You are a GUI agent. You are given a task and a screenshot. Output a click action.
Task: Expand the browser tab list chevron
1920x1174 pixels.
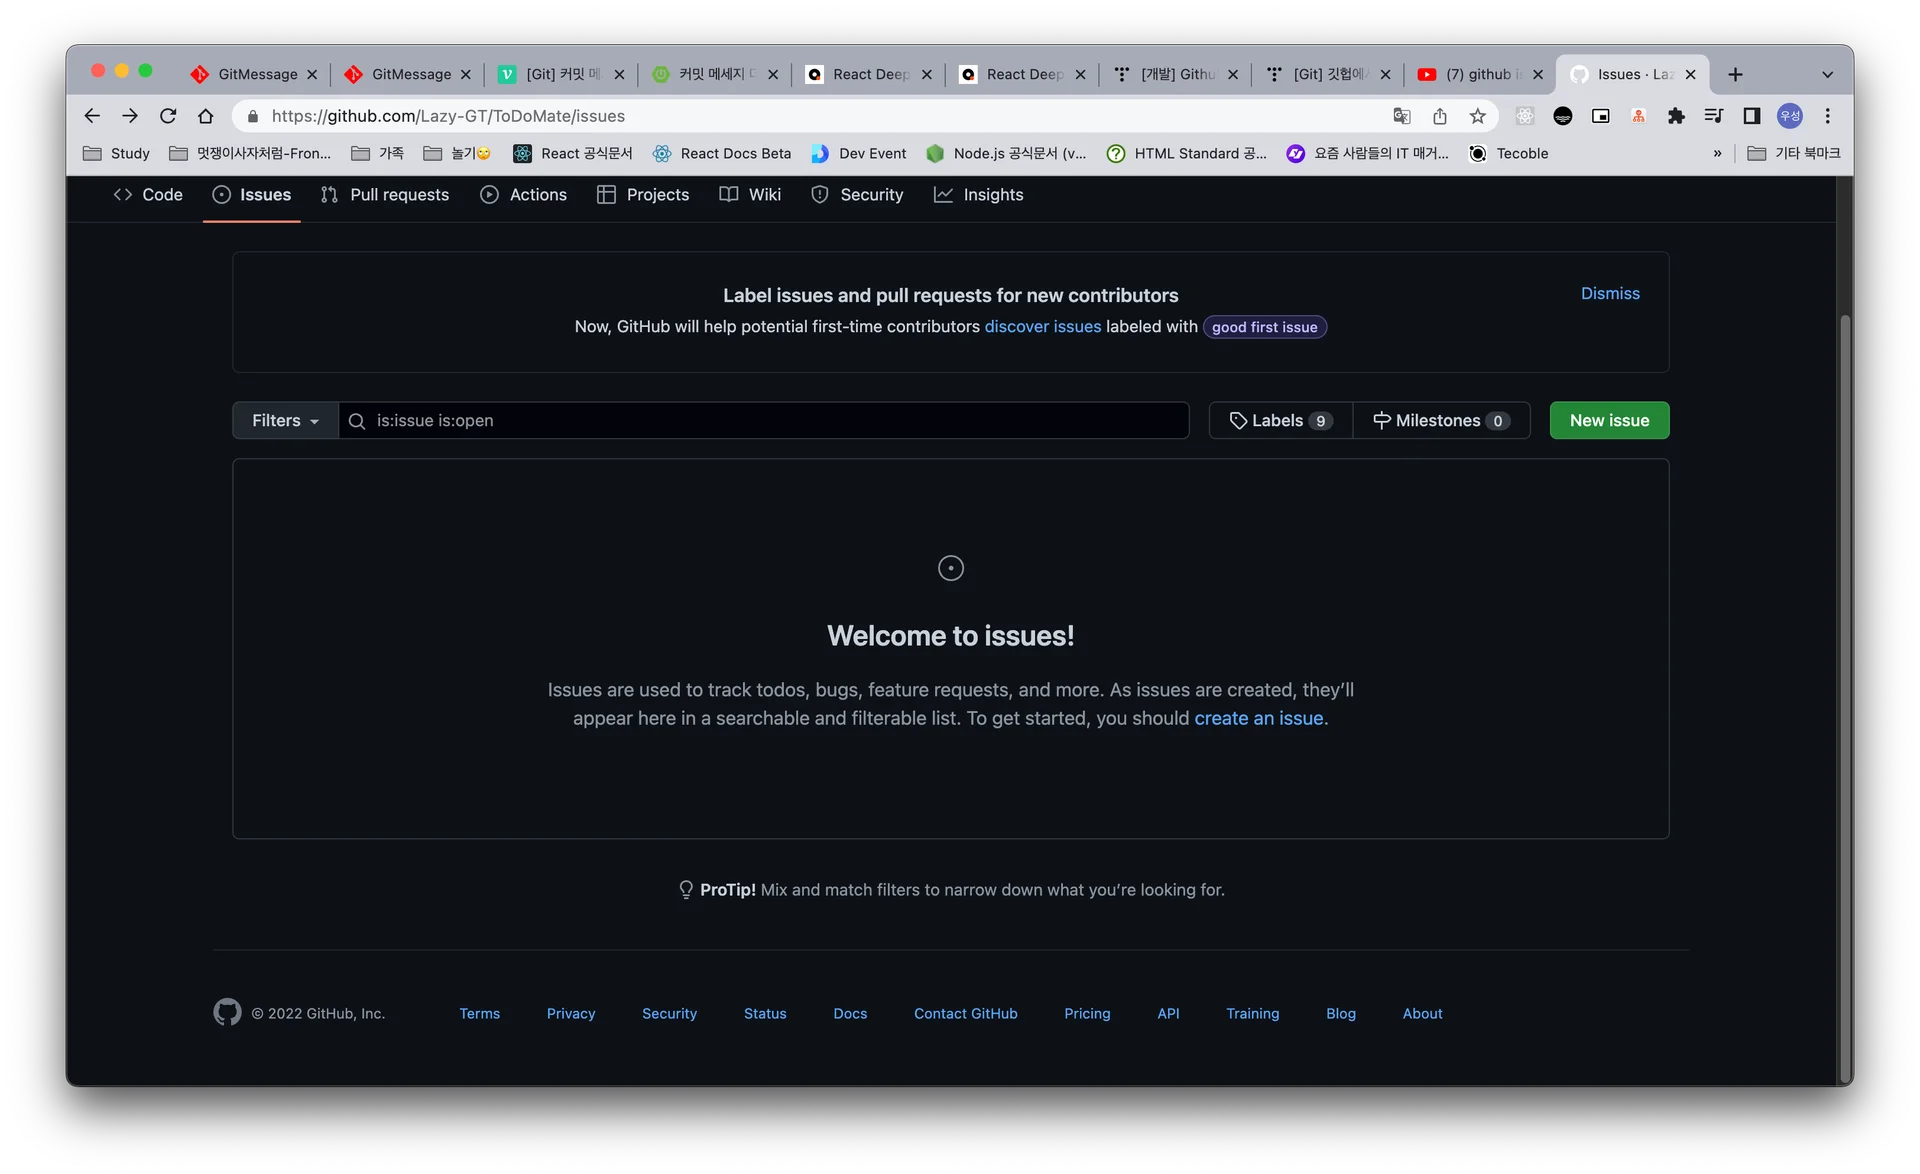pos(1827,74)
